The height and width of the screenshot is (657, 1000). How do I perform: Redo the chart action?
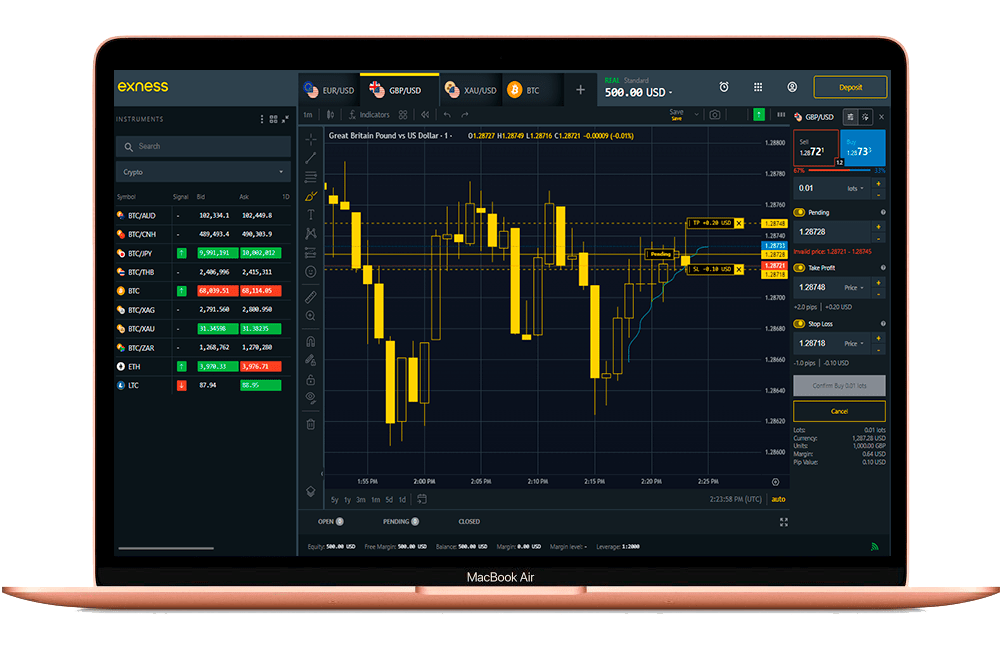coord(465,115)
